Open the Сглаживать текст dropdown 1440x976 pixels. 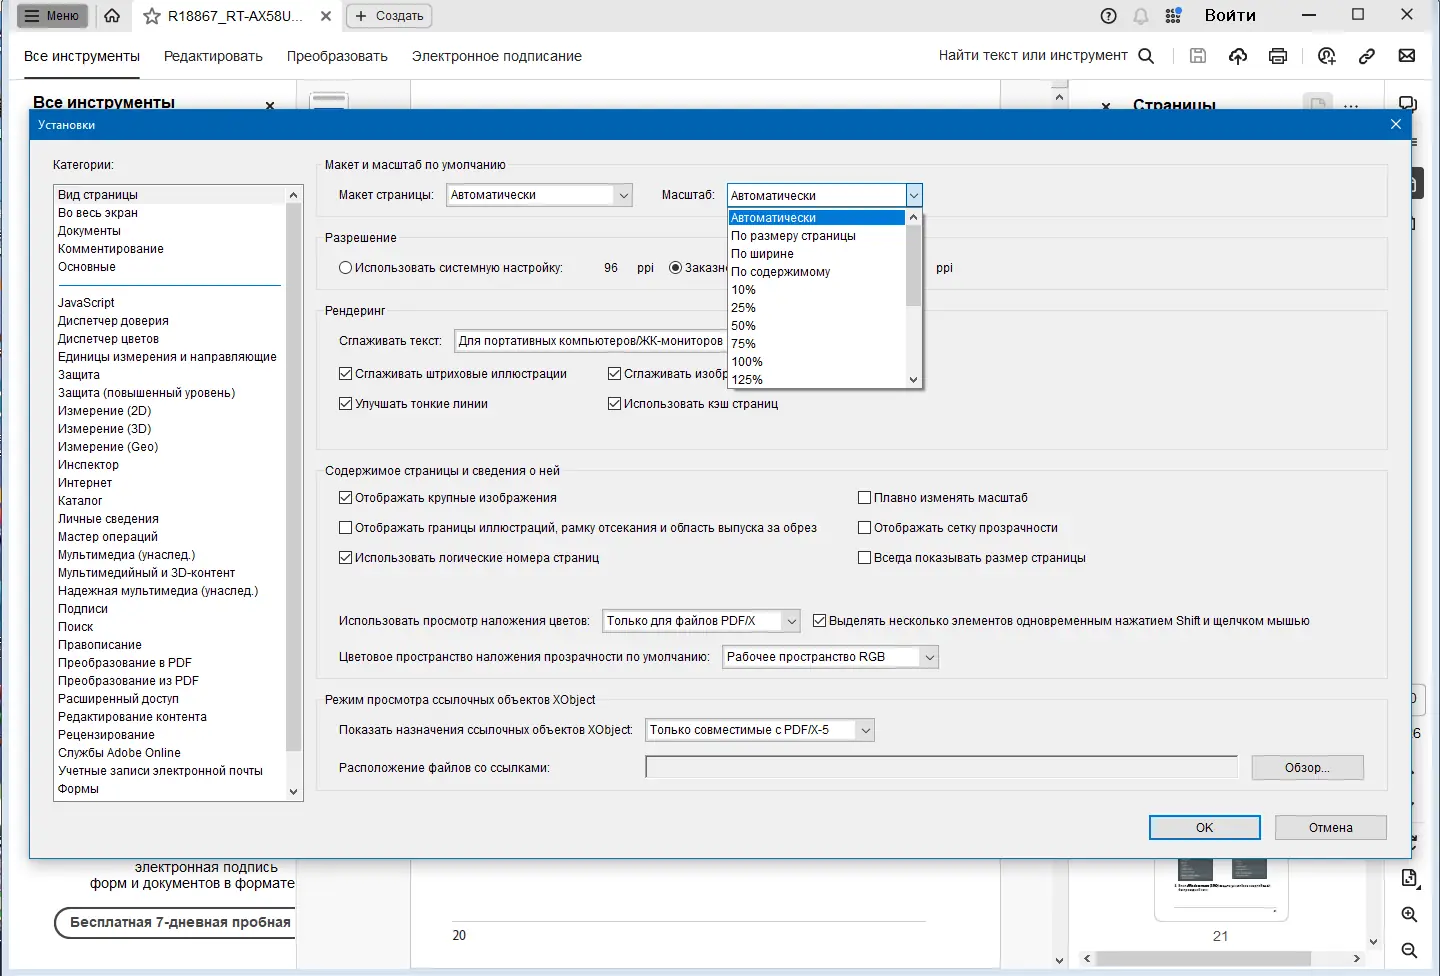pos(591,341)
